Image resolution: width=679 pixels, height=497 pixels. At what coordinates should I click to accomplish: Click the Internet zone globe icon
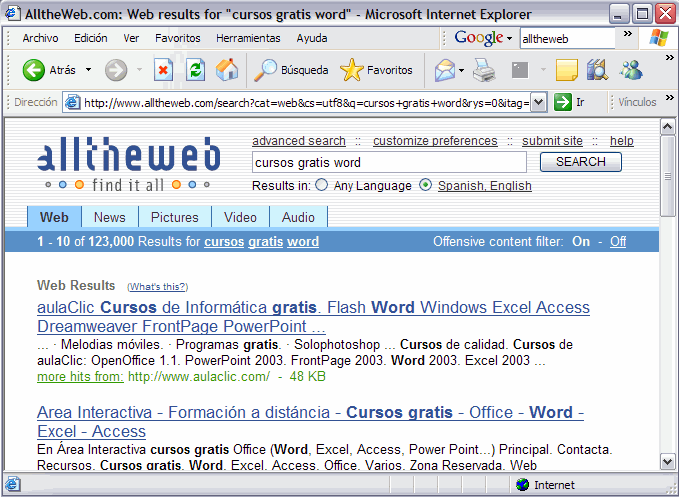(523, 484)
